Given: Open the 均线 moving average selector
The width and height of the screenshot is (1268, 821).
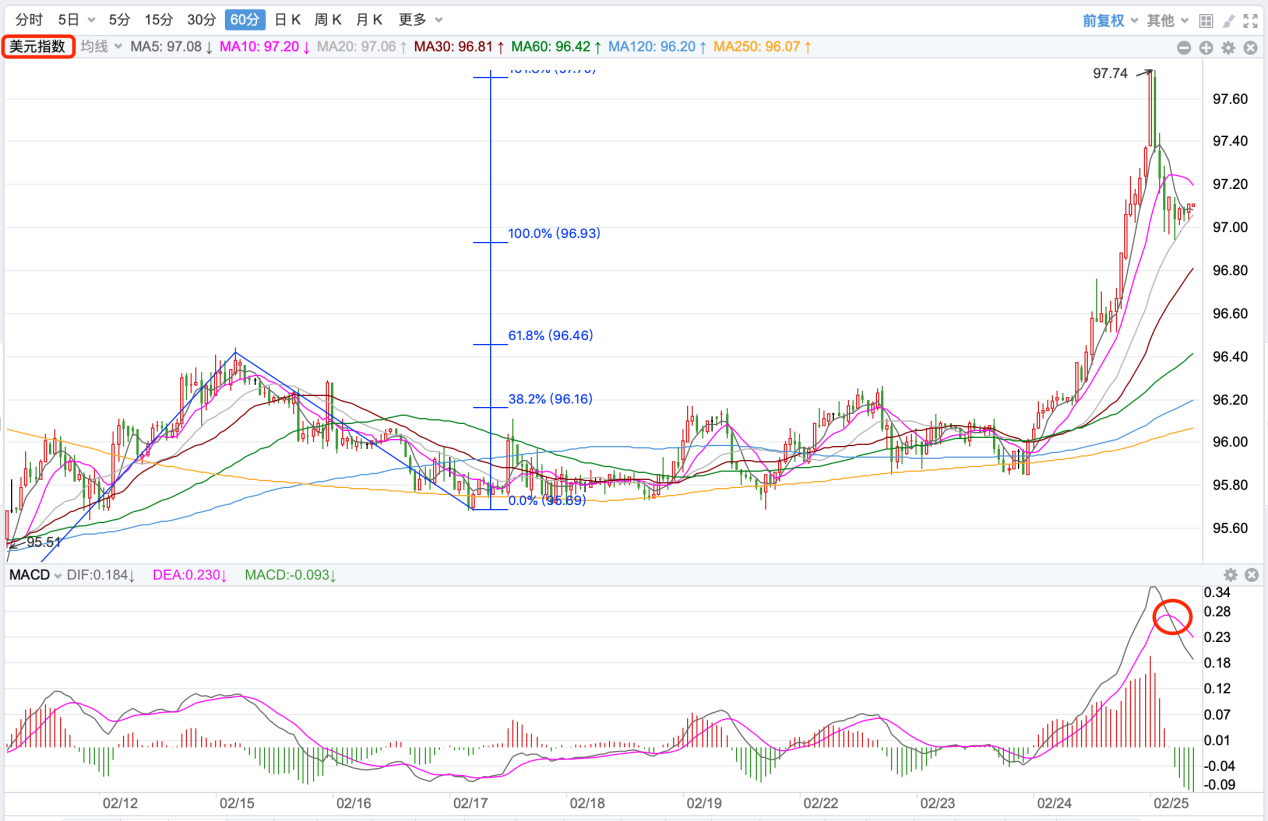Looking at the screenshot, I should point(101,46).
